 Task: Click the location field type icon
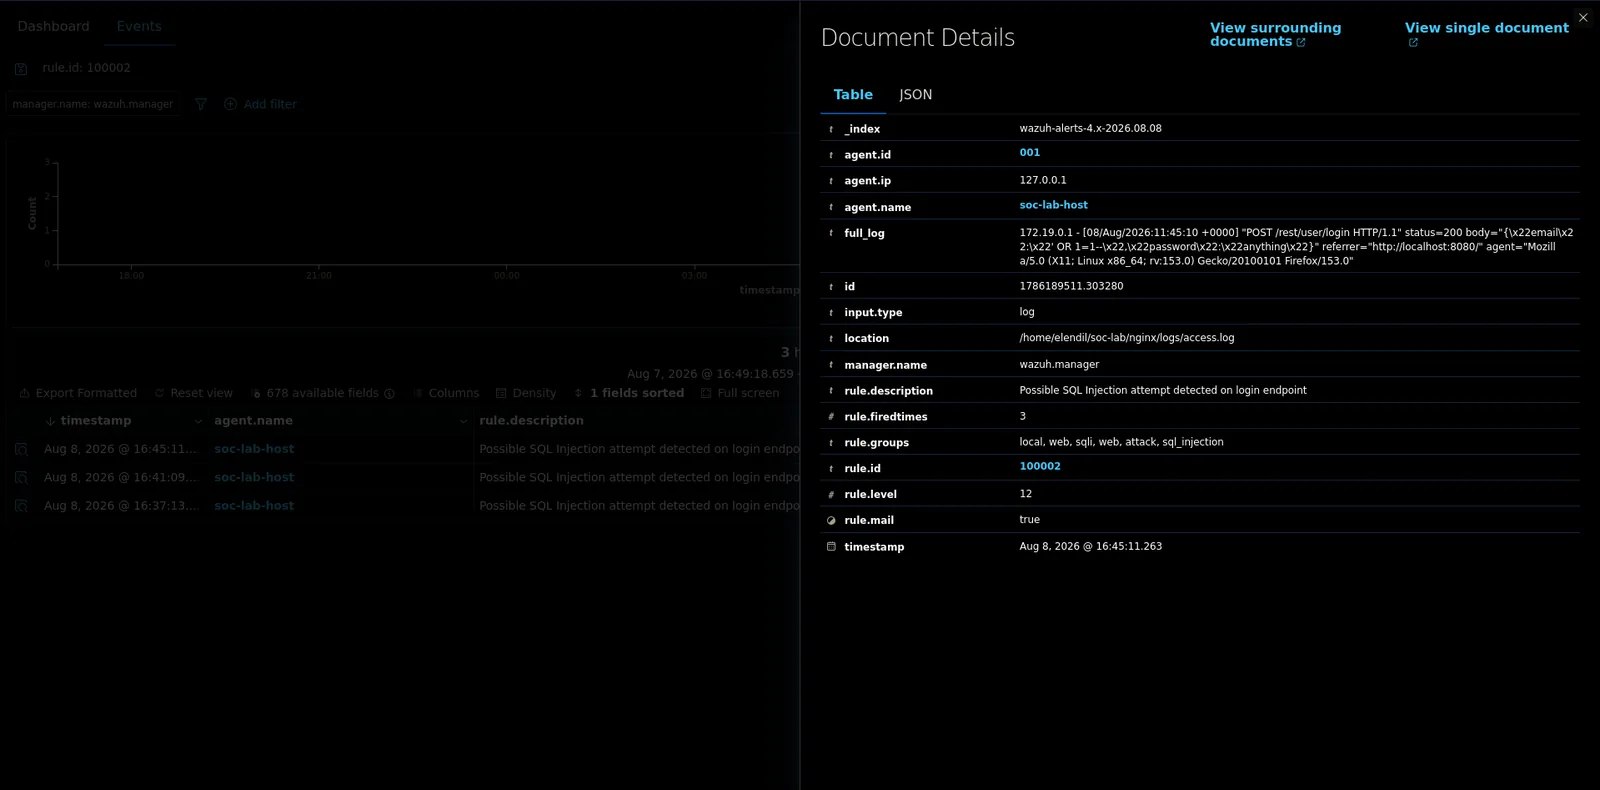[831, 339]
